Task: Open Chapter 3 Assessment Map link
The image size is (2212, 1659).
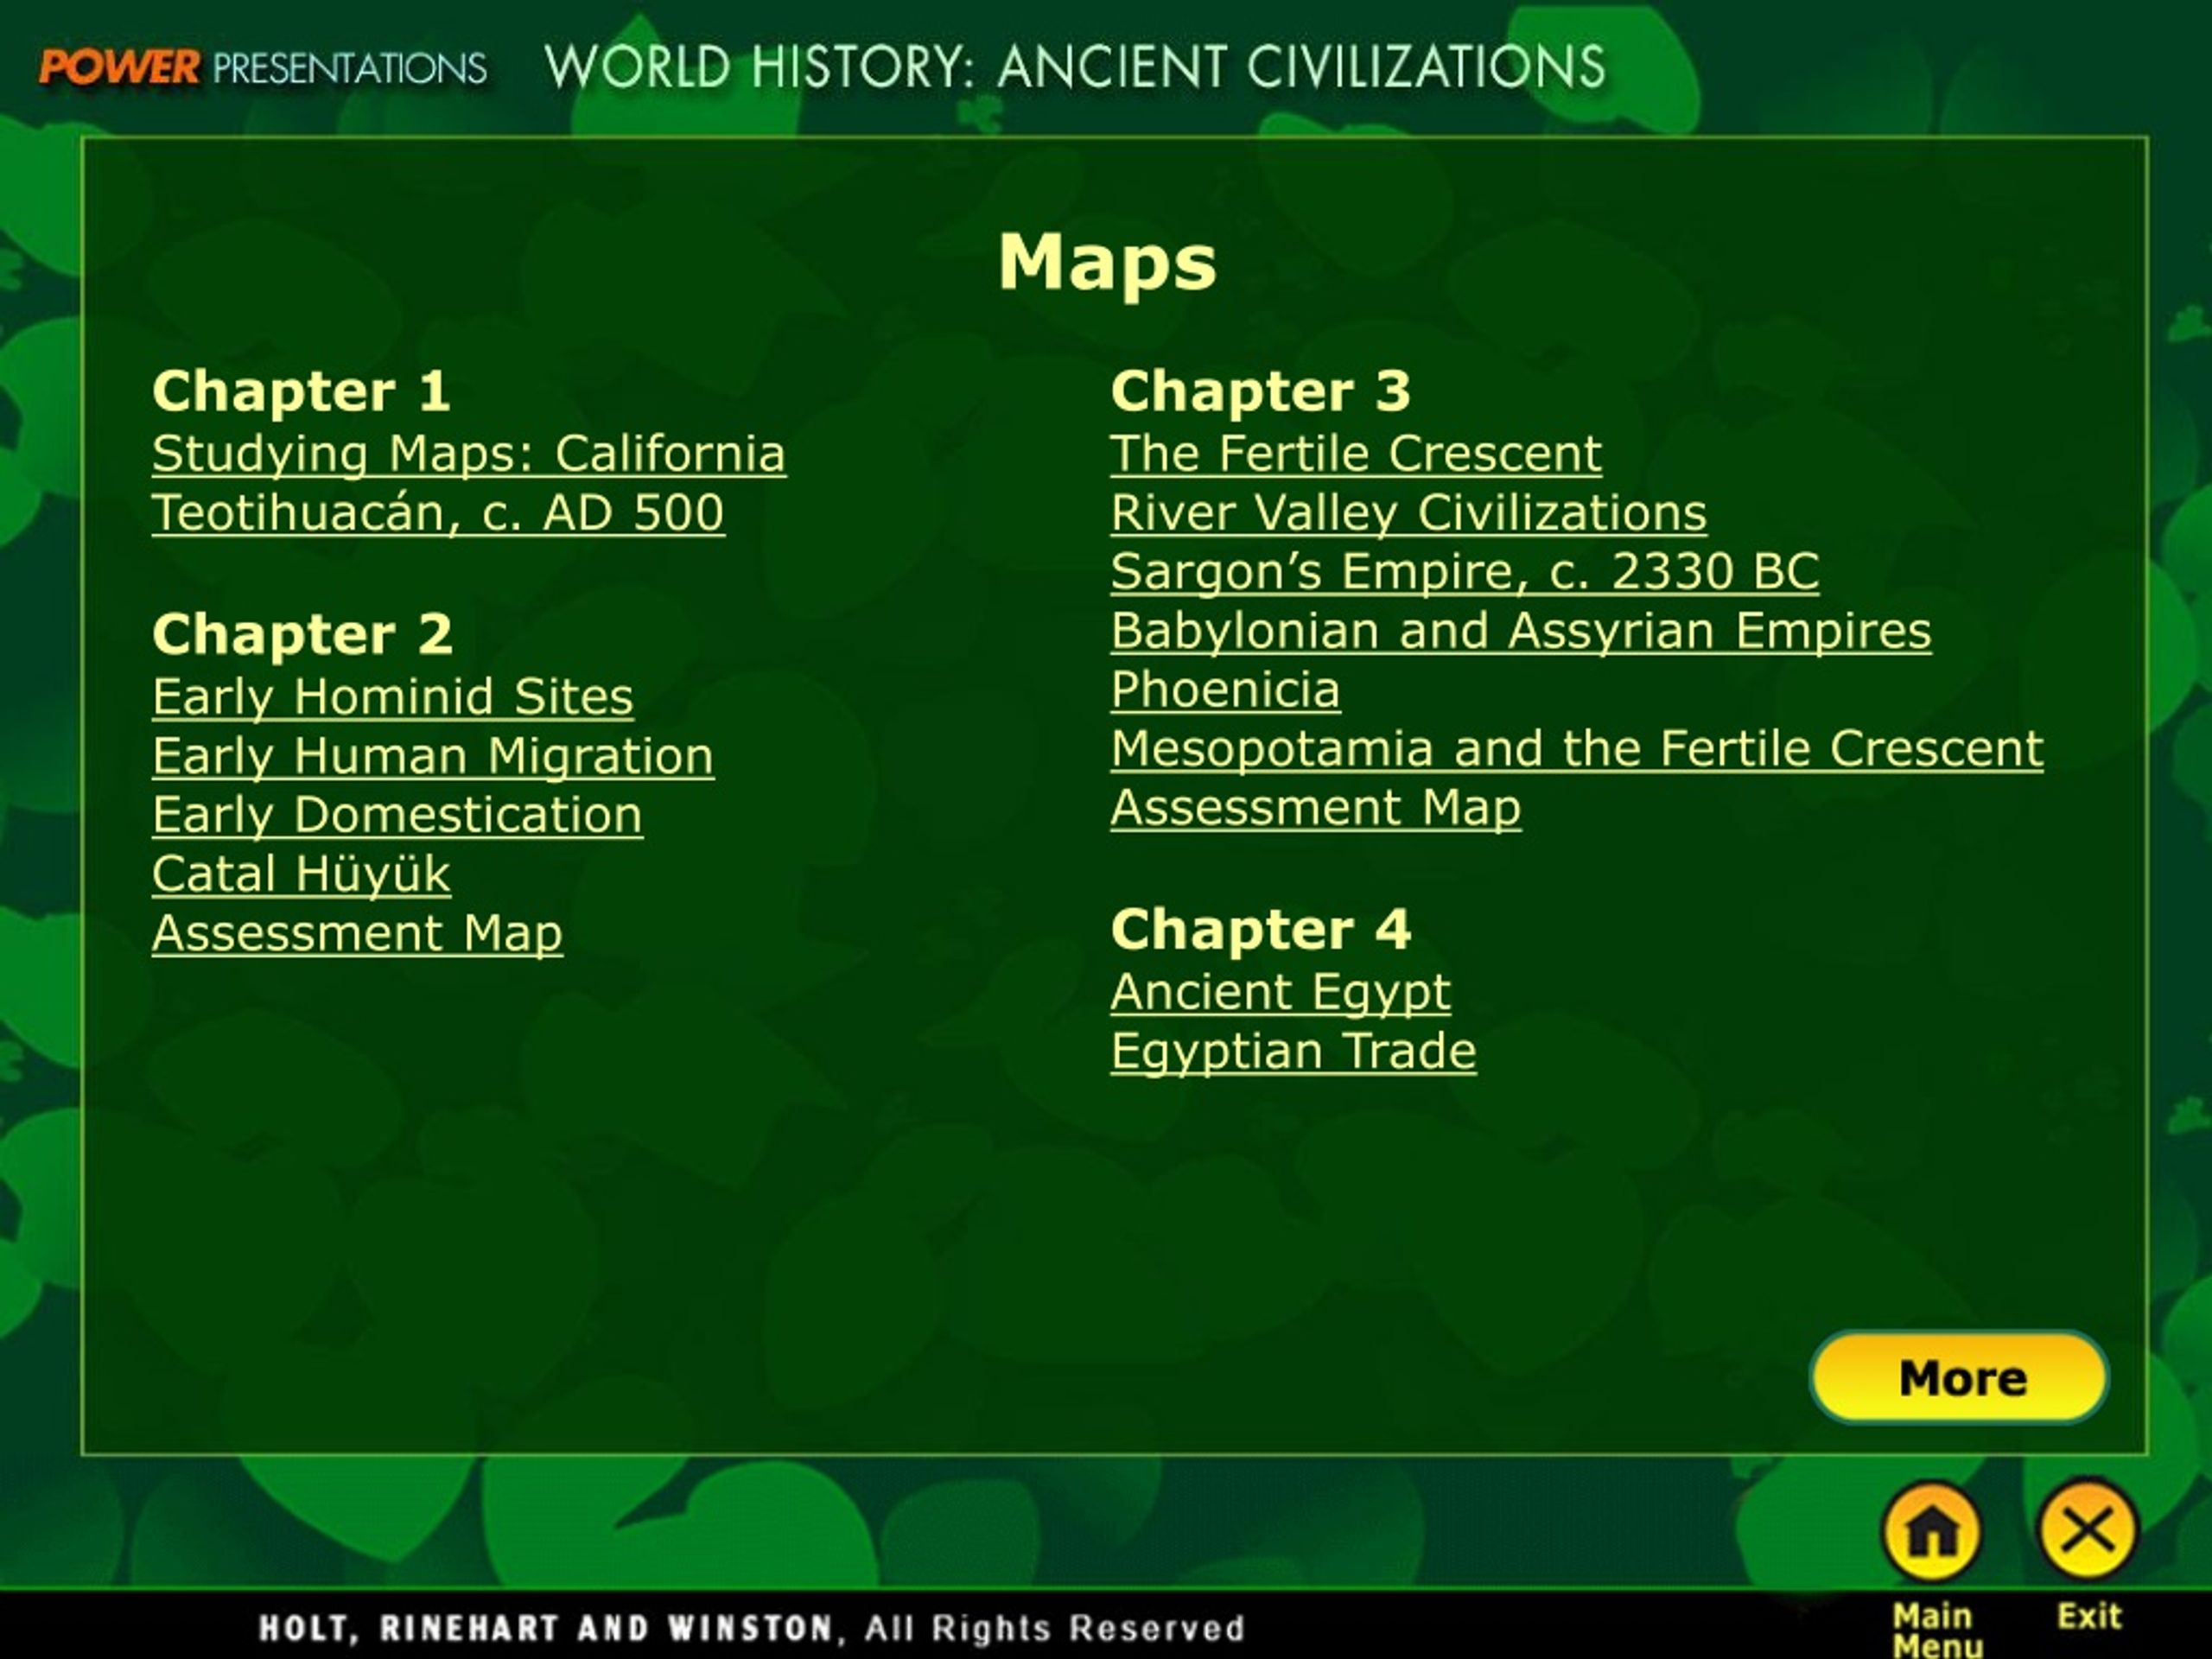Action: tap(1316, 808)
